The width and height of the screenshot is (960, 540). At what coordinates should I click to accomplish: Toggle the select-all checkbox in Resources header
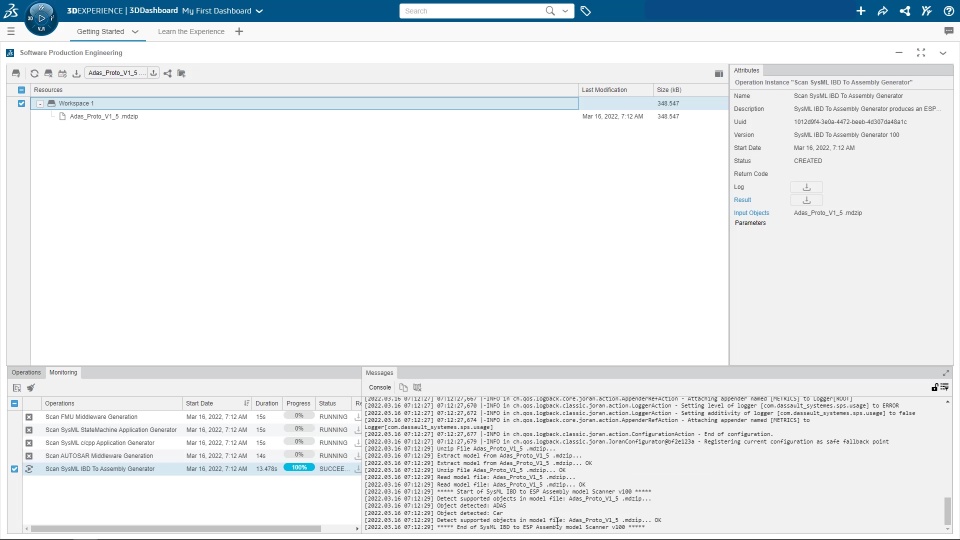(21, 90)
